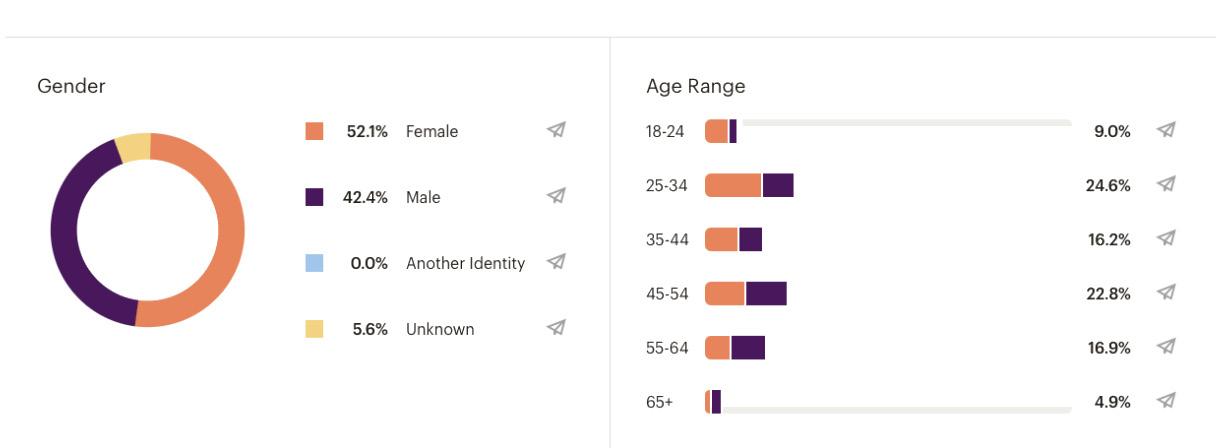Click the orange segment of the donut chart
Viewport: 1220px width, 448px height.
229,230
